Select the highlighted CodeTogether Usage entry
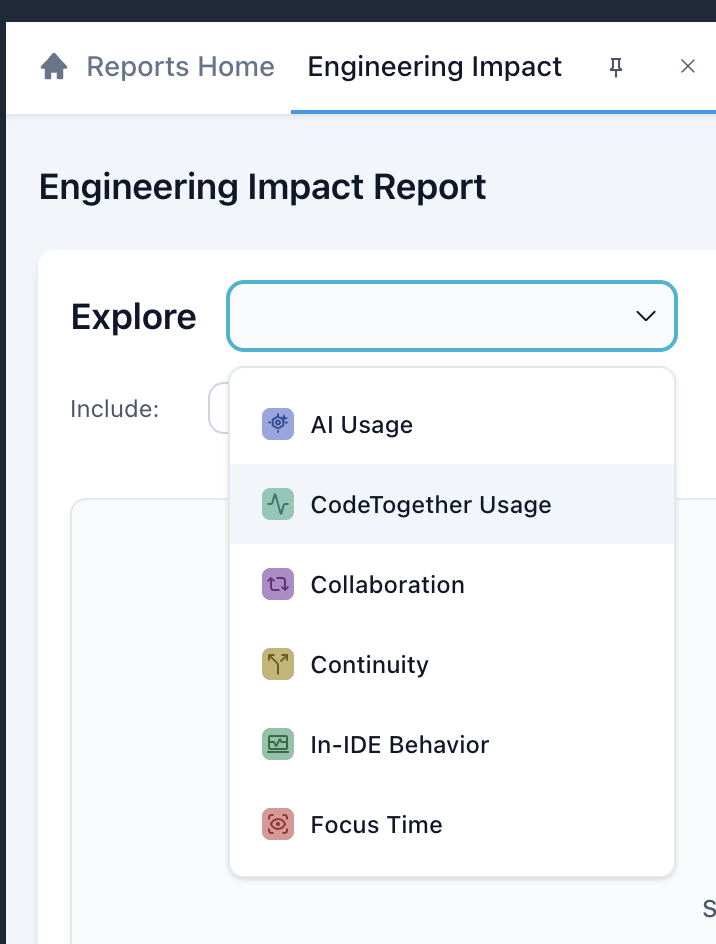Viewport: 716px width, 944px height. click(x=431, y=504)
